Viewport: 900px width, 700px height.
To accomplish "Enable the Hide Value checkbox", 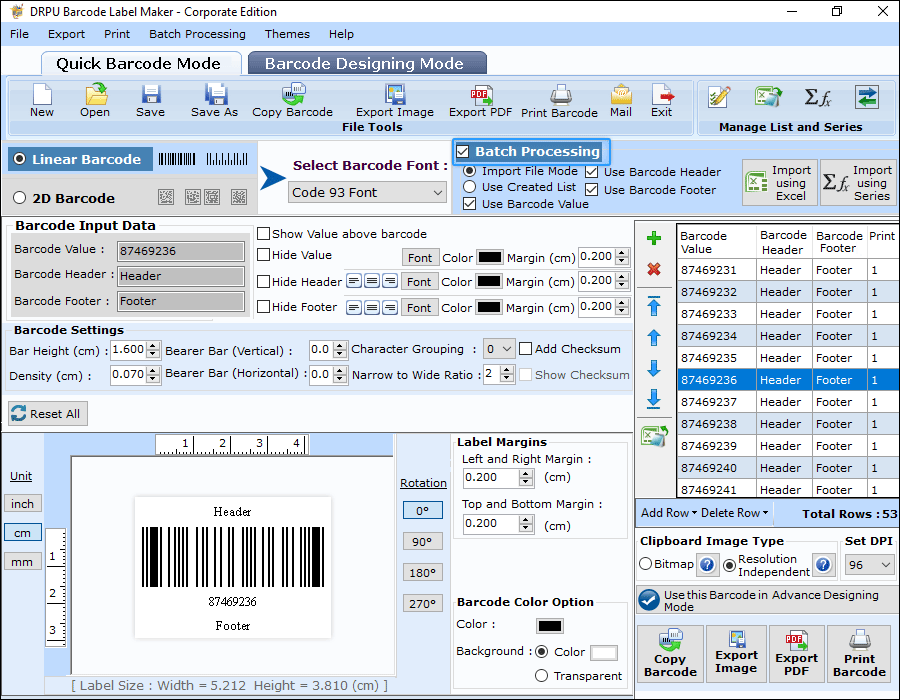I will pos(263,255).
